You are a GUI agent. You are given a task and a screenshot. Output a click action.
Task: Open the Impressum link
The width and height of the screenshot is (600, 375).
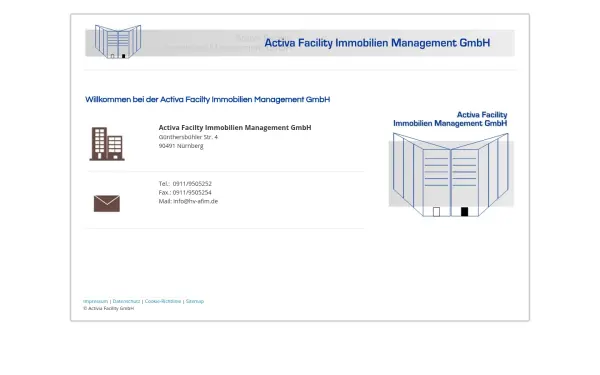coord(95,301)
